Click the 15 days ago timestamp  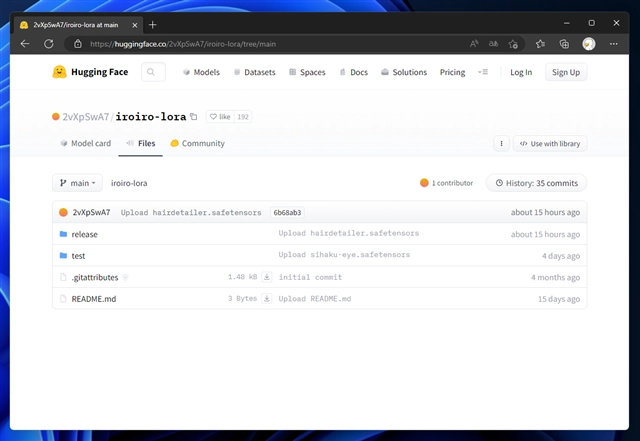coord(559,299)
